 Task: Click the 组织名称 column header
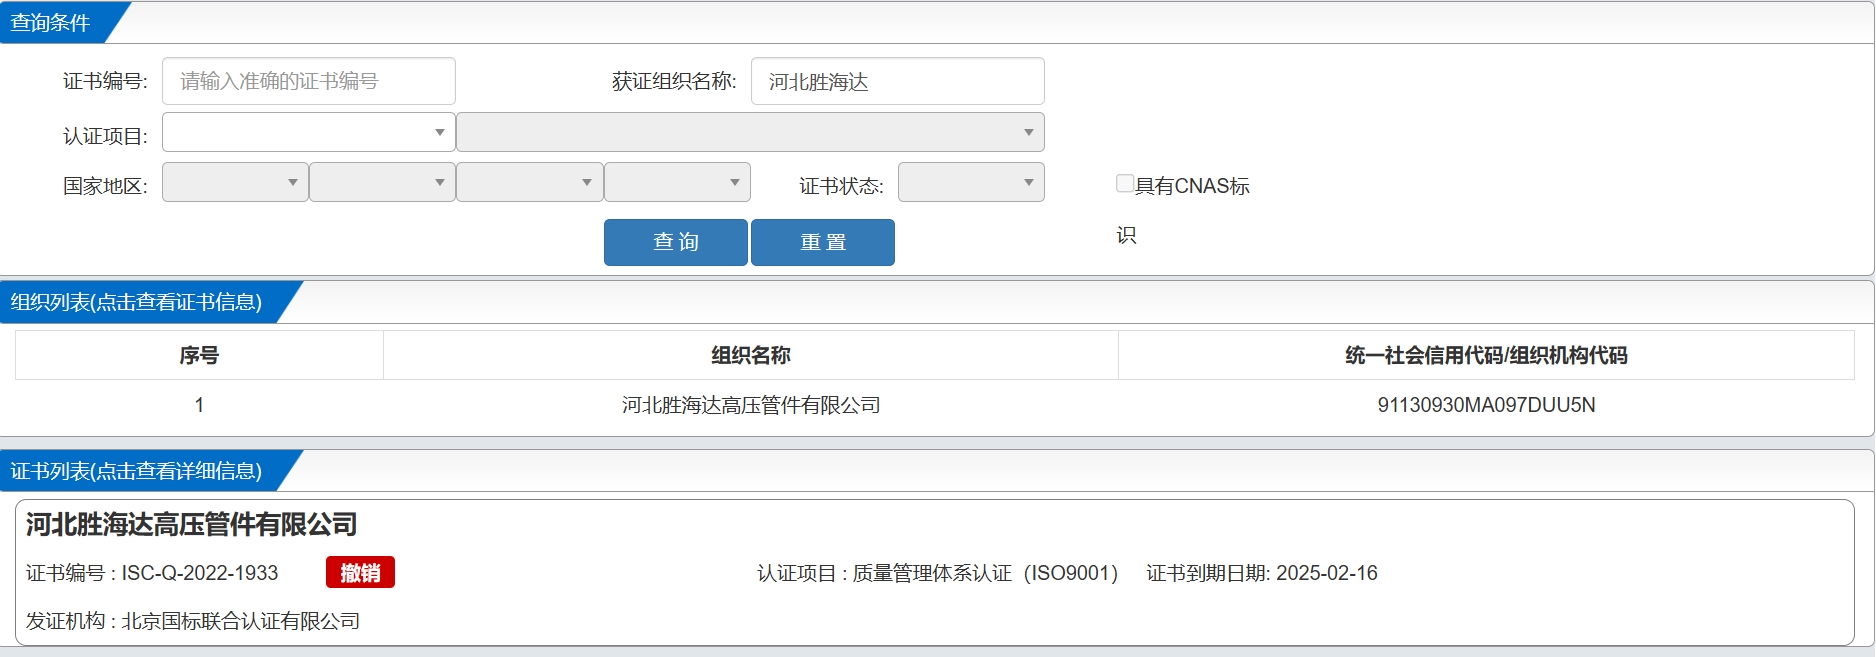(751, 355)
